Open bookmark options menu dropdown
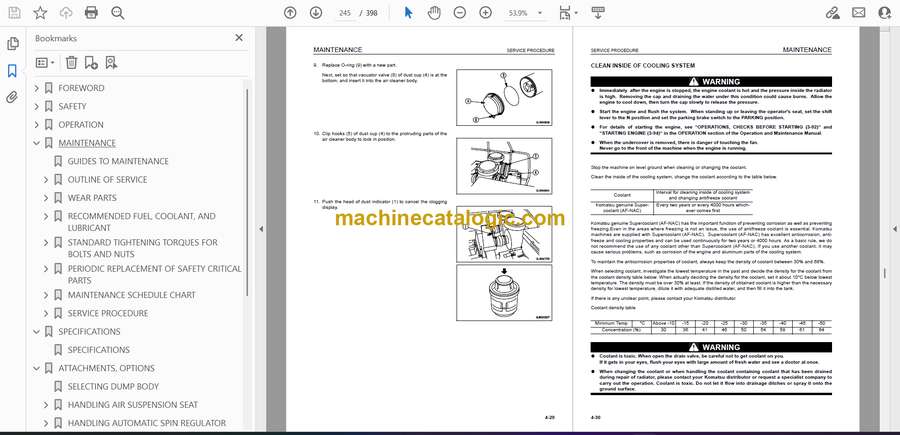Image resolution: width=900 pixels, height=435 pixels. coord(45,63)
